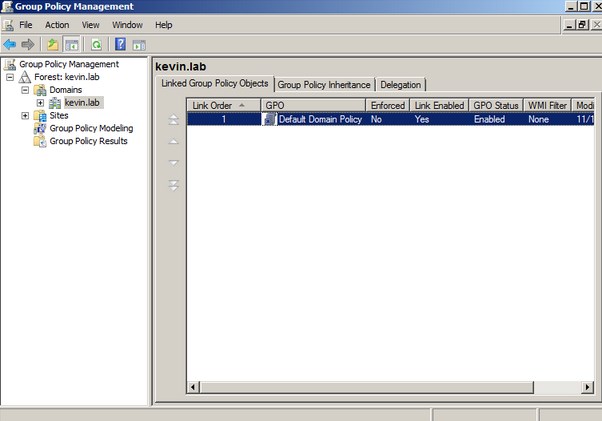Viewport: 602px width, 421px height.
Task: Toggle Show/Hide Action Pane icon
Action: coord(139,45)
